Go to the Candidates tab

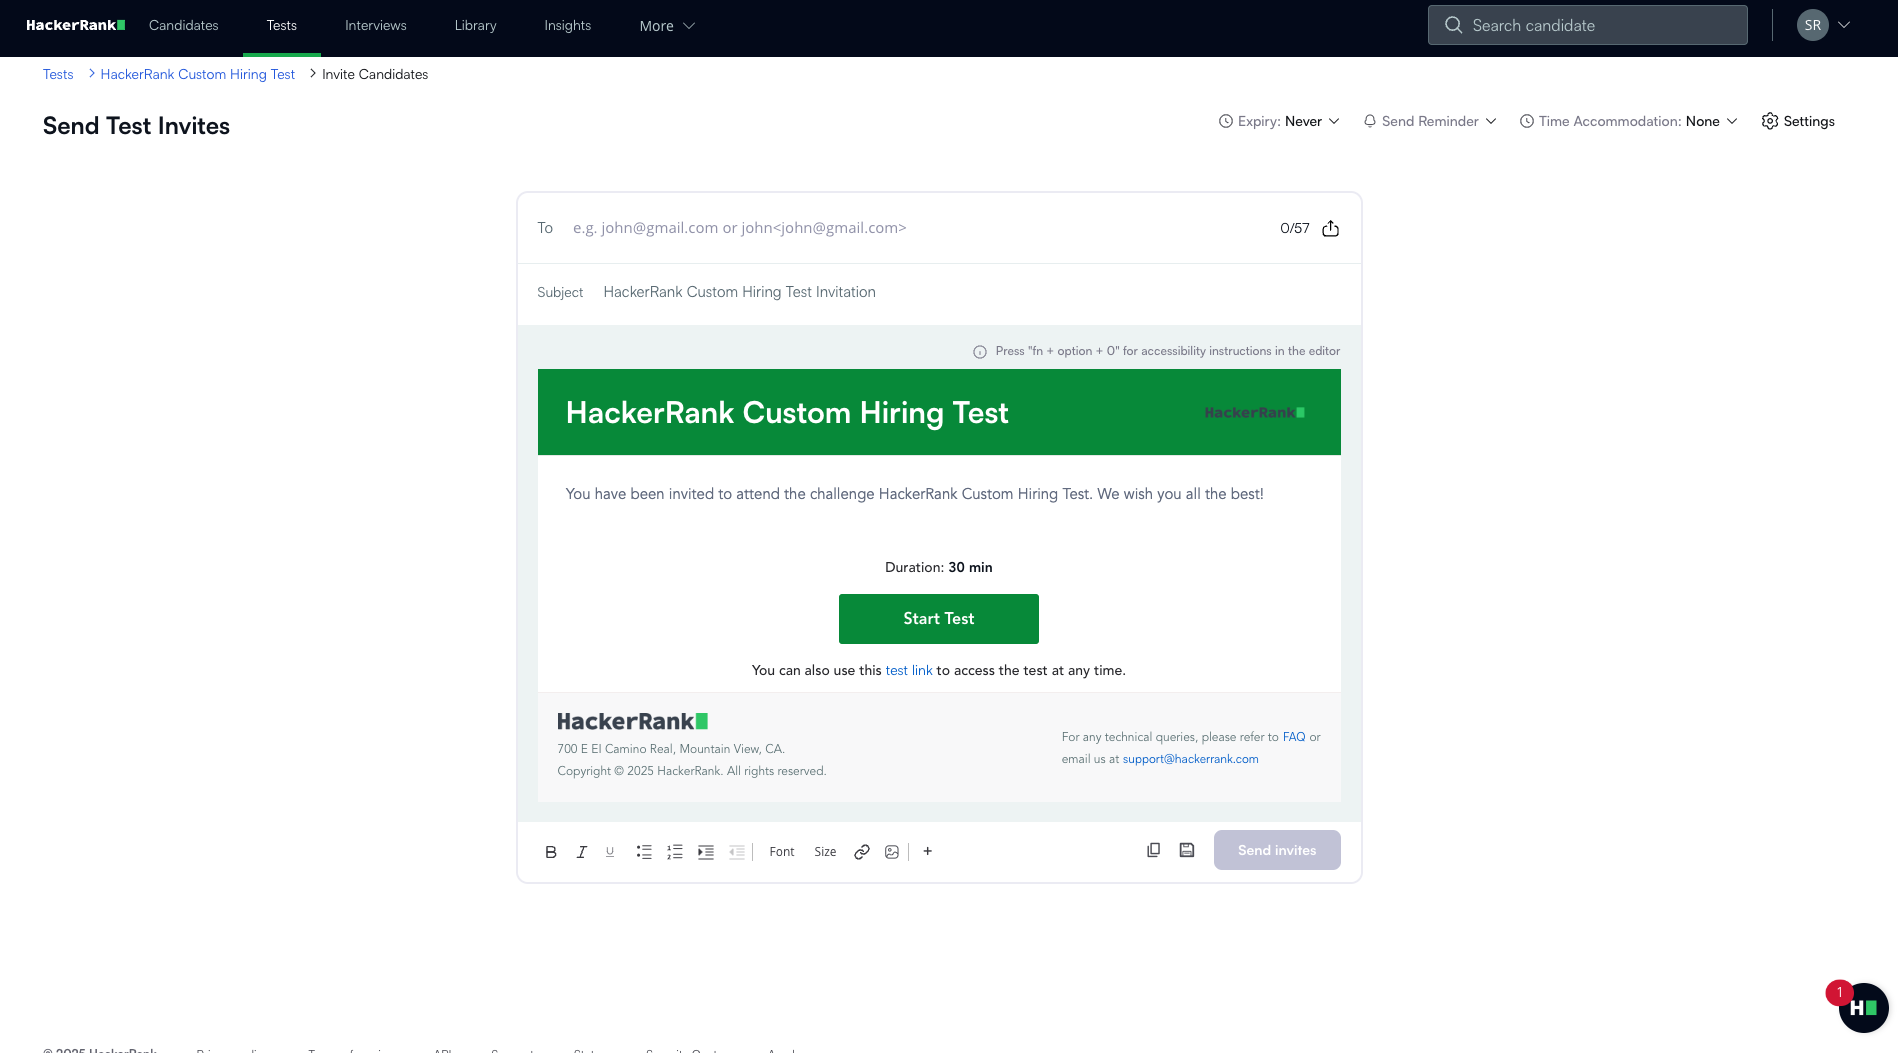184,25
